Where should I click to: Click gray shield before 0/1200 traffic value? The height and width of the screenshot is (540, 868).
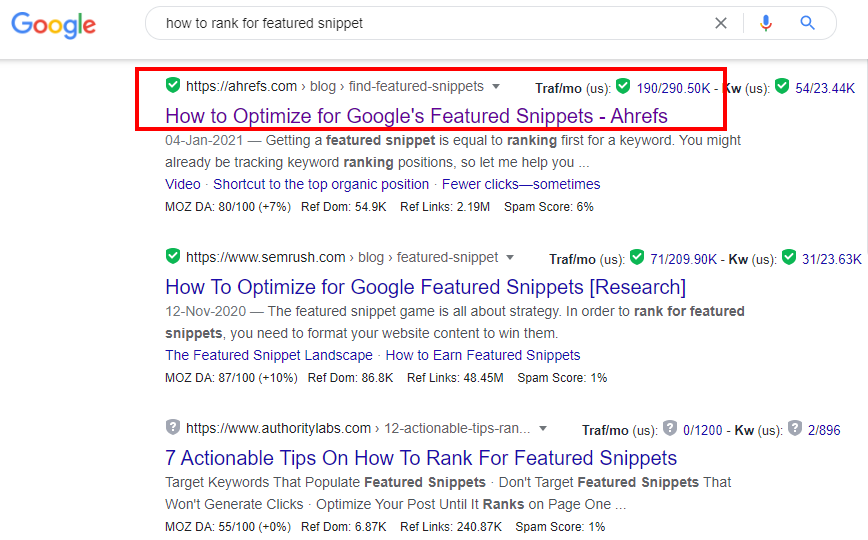670,428
